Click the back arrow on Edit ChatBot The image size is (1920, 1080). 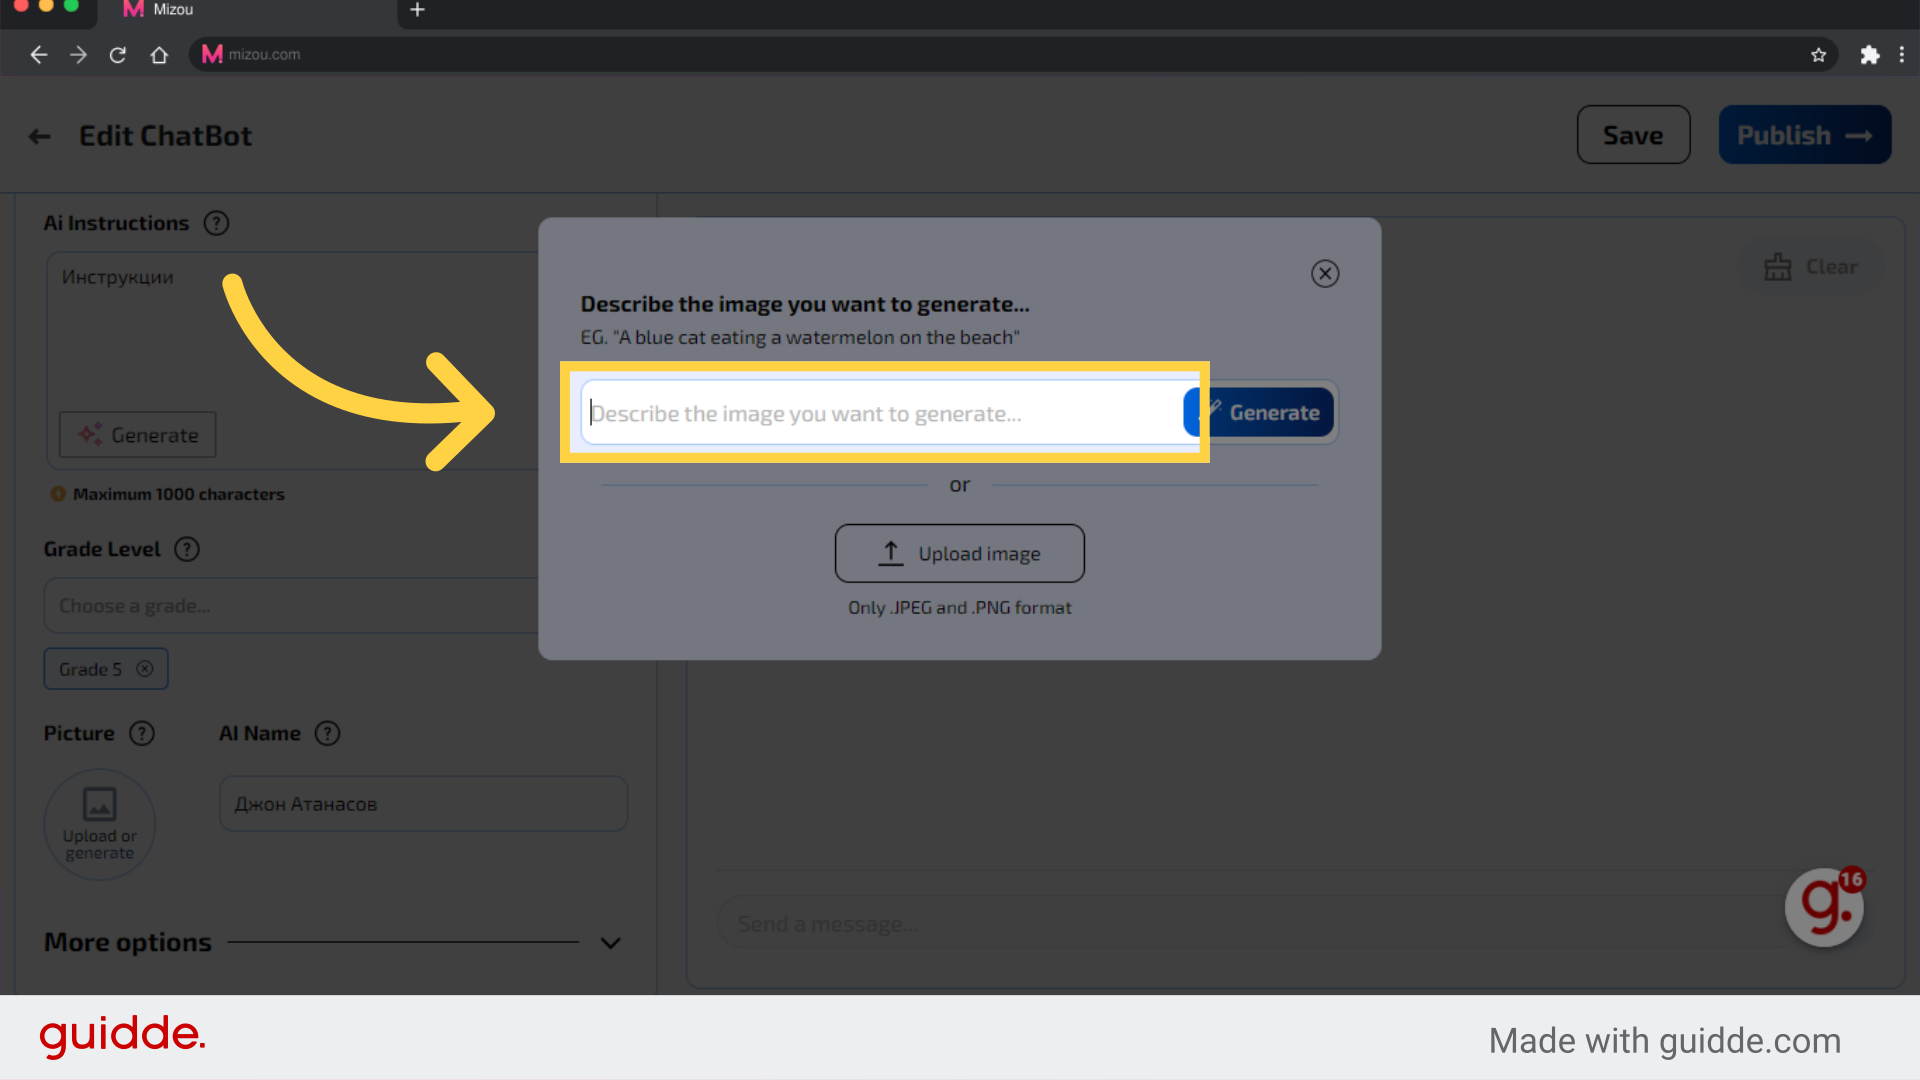[41, 133]
